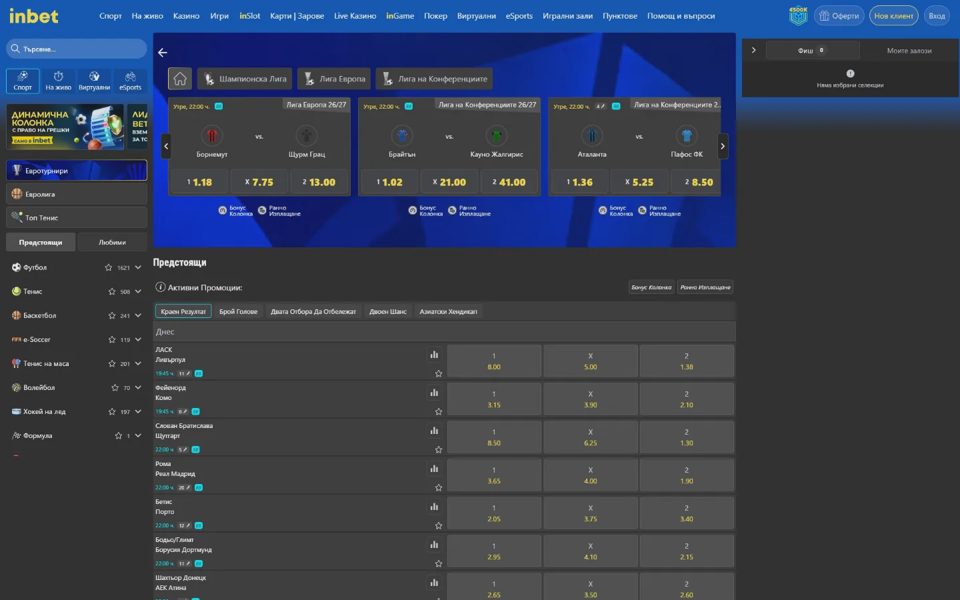Viewport: 960px width, 600px height.
Task: Expand the e-Soccer sport list
Action: coord(138,339)
